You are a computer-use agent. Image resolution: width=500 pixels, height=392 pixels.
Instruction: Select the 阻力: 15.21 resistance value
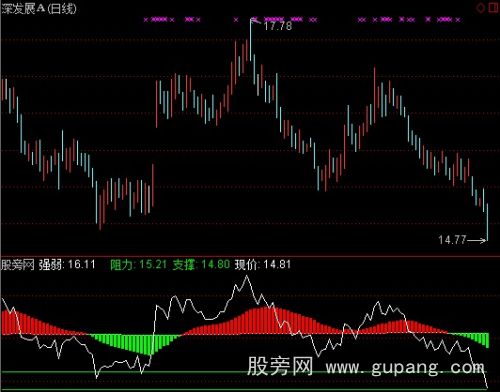tap(138, 265)
